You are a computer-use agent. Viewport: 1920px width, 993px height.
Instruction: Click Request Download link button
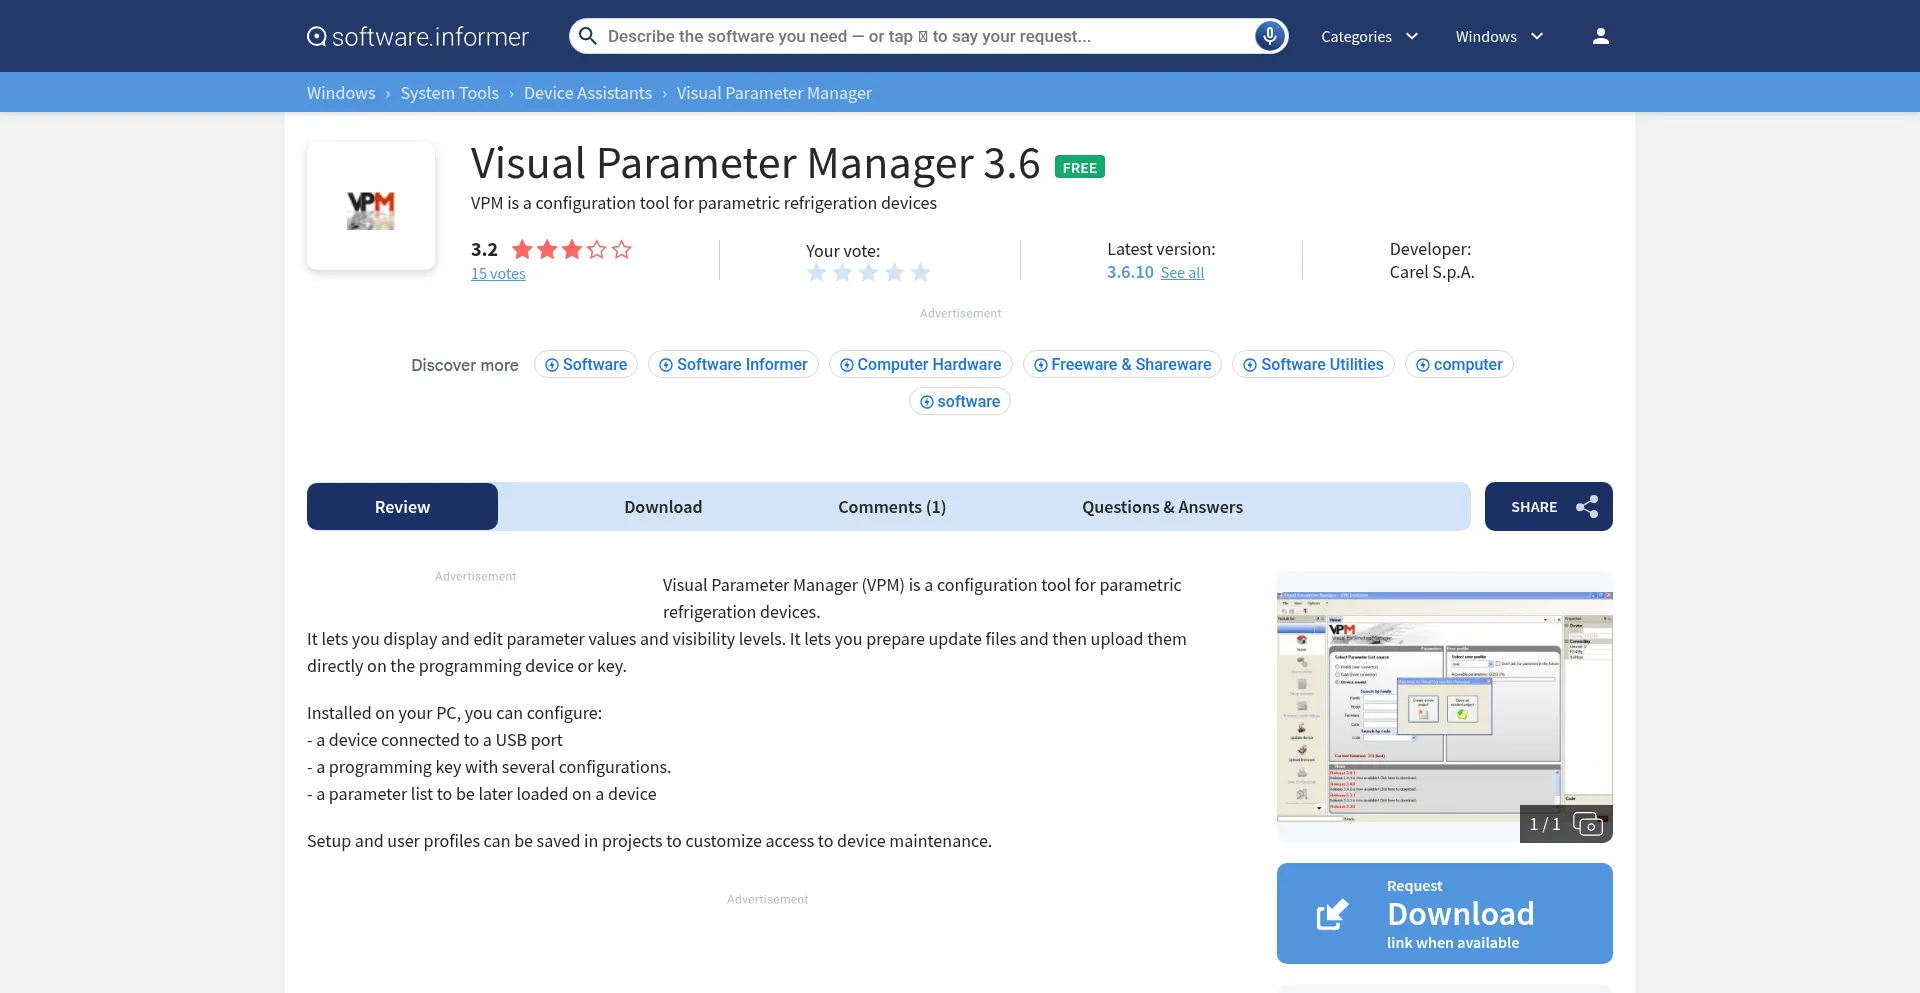(x=1444, y=914)
